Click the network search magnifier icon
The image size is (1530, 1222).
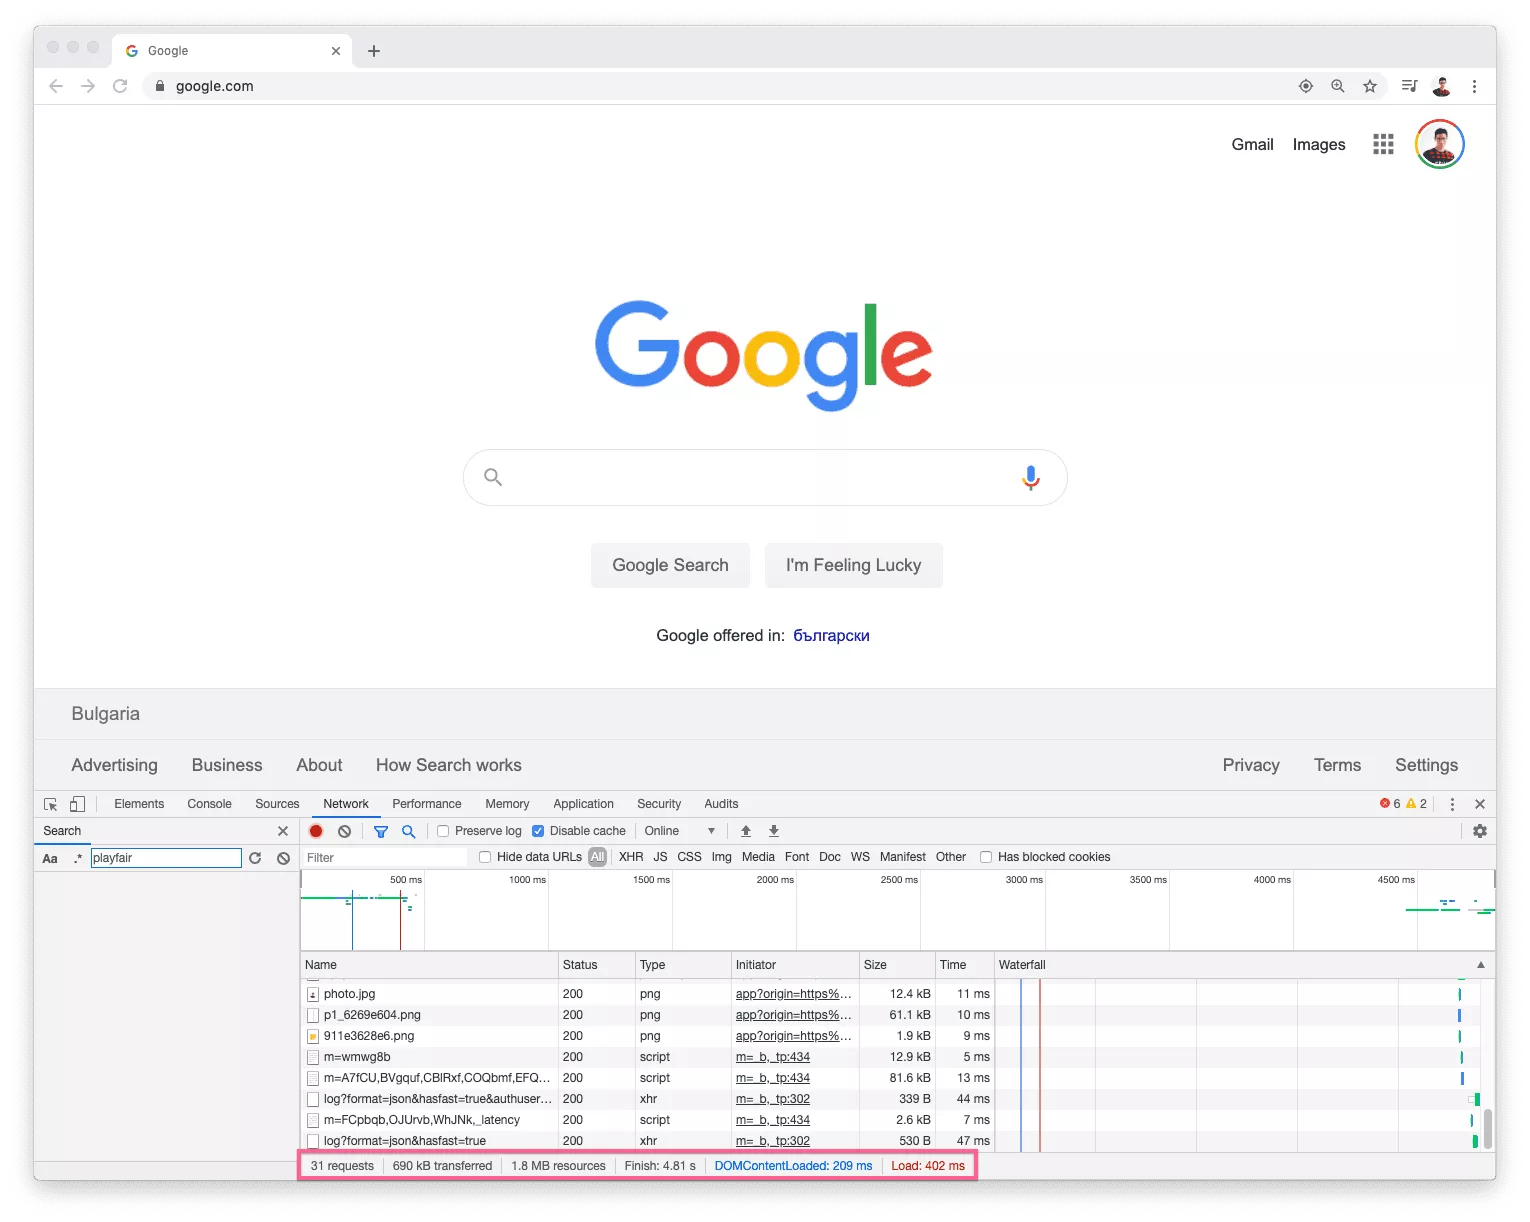click(409, 831)
